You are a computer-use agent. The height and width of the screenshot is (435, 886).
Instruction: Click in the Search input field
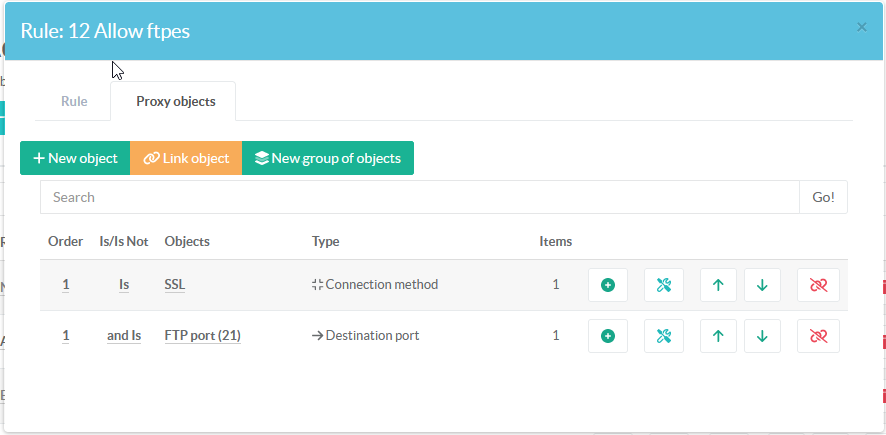coord(419,197)
